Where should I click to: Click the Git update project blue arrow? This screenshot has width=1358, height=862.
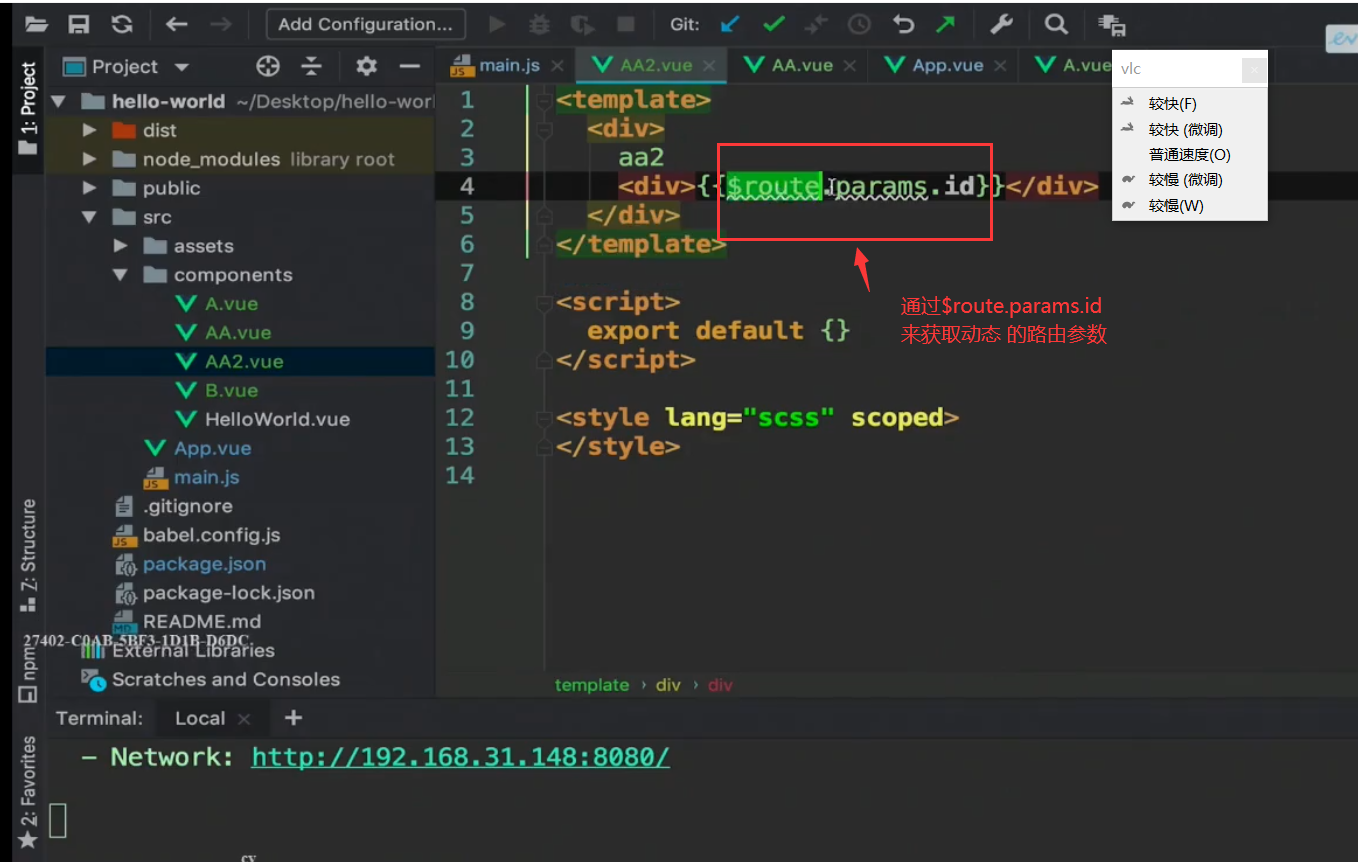tap(731, 24)
